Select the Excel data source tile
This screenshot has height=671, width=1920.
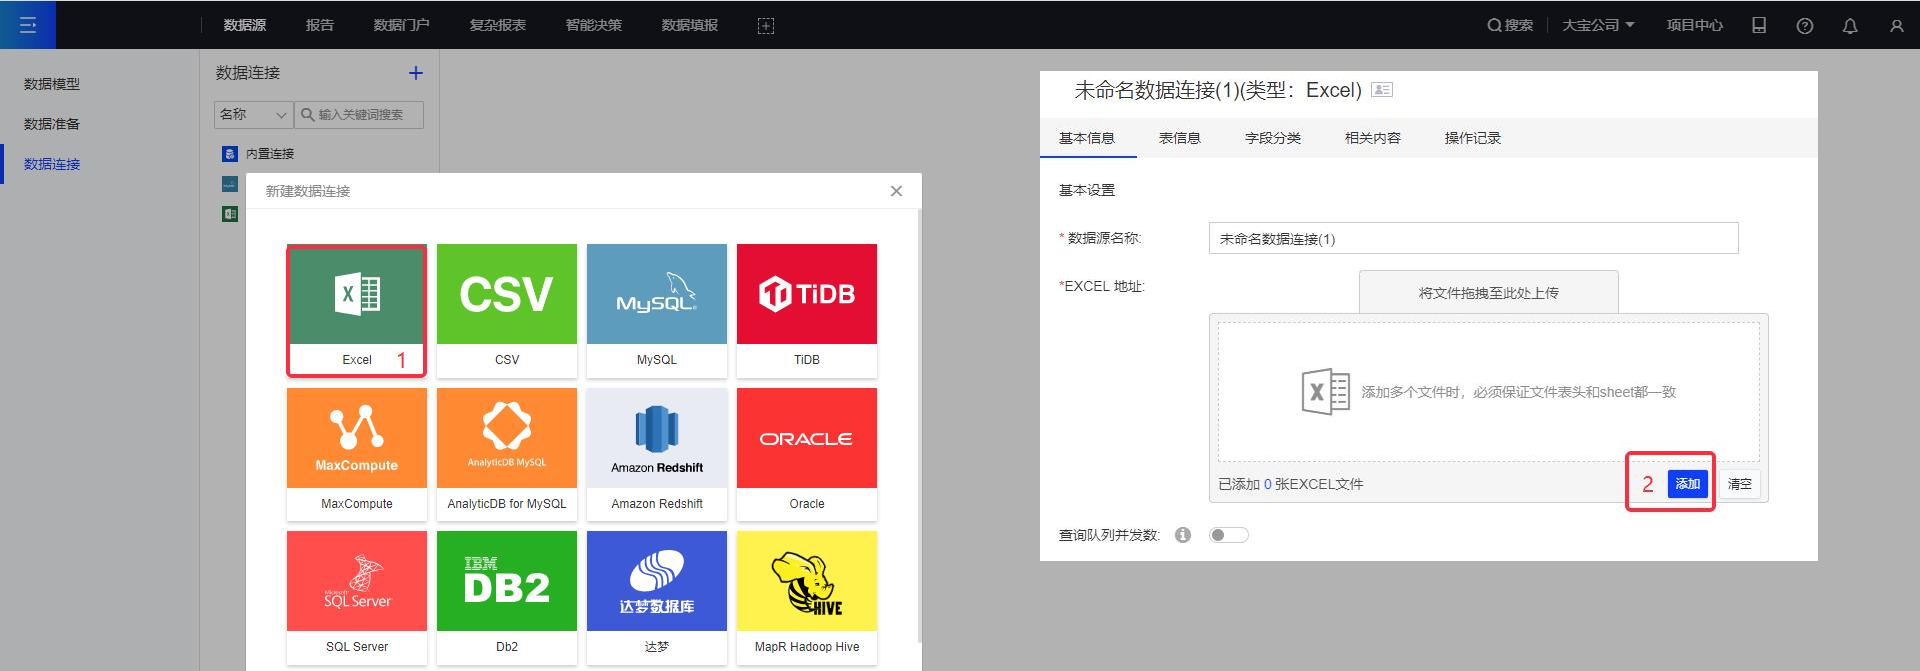[356, 310]
